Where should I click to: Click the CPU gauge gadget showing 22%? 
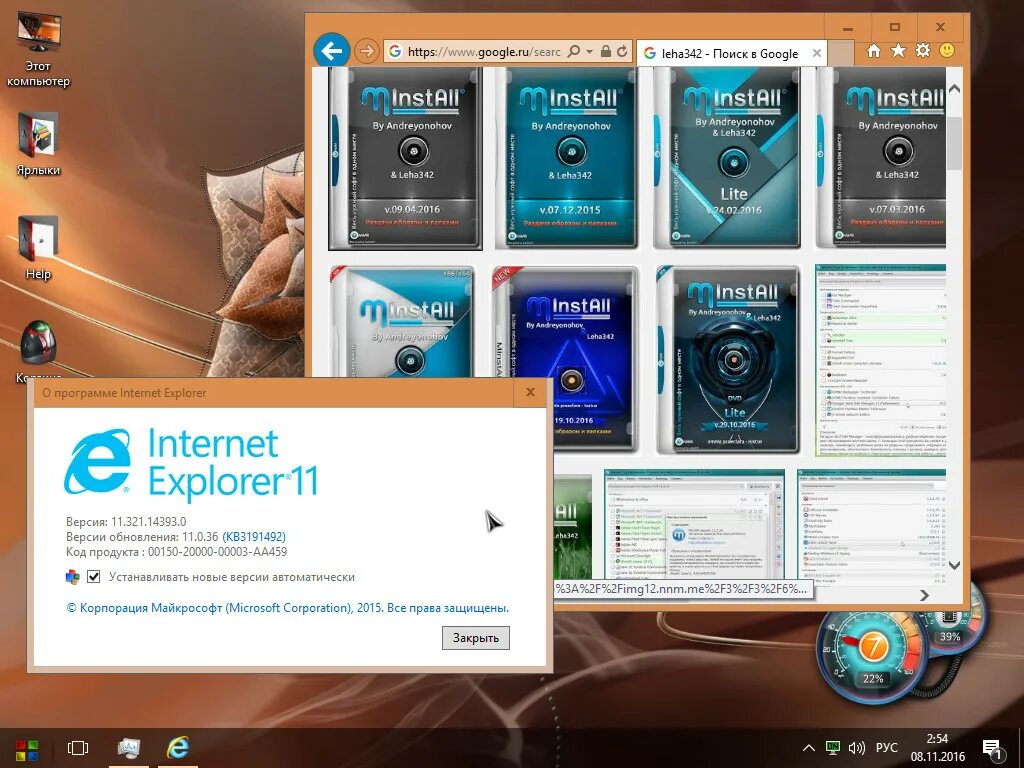(x=872, y=655)
